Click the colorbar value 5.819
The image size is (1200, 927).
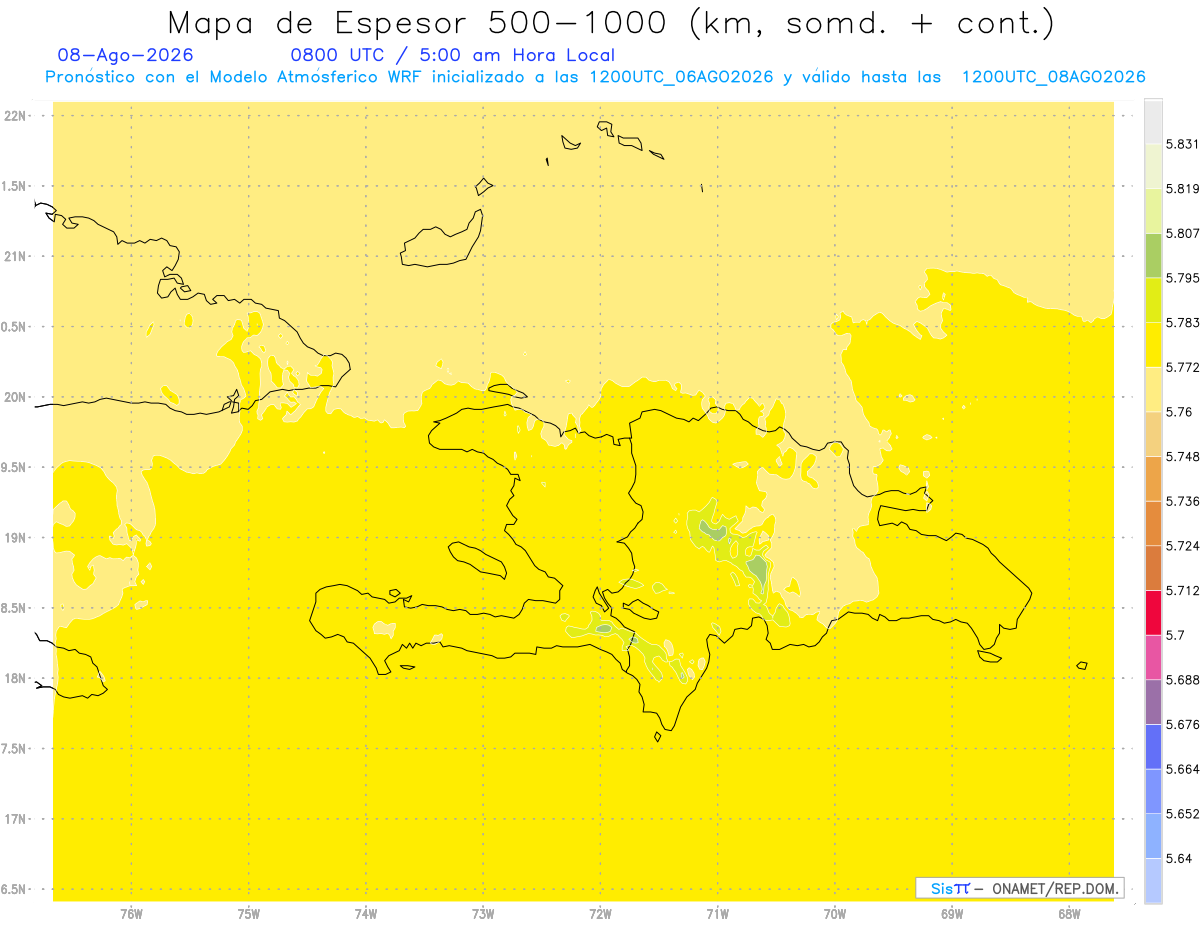[1183, 189]
